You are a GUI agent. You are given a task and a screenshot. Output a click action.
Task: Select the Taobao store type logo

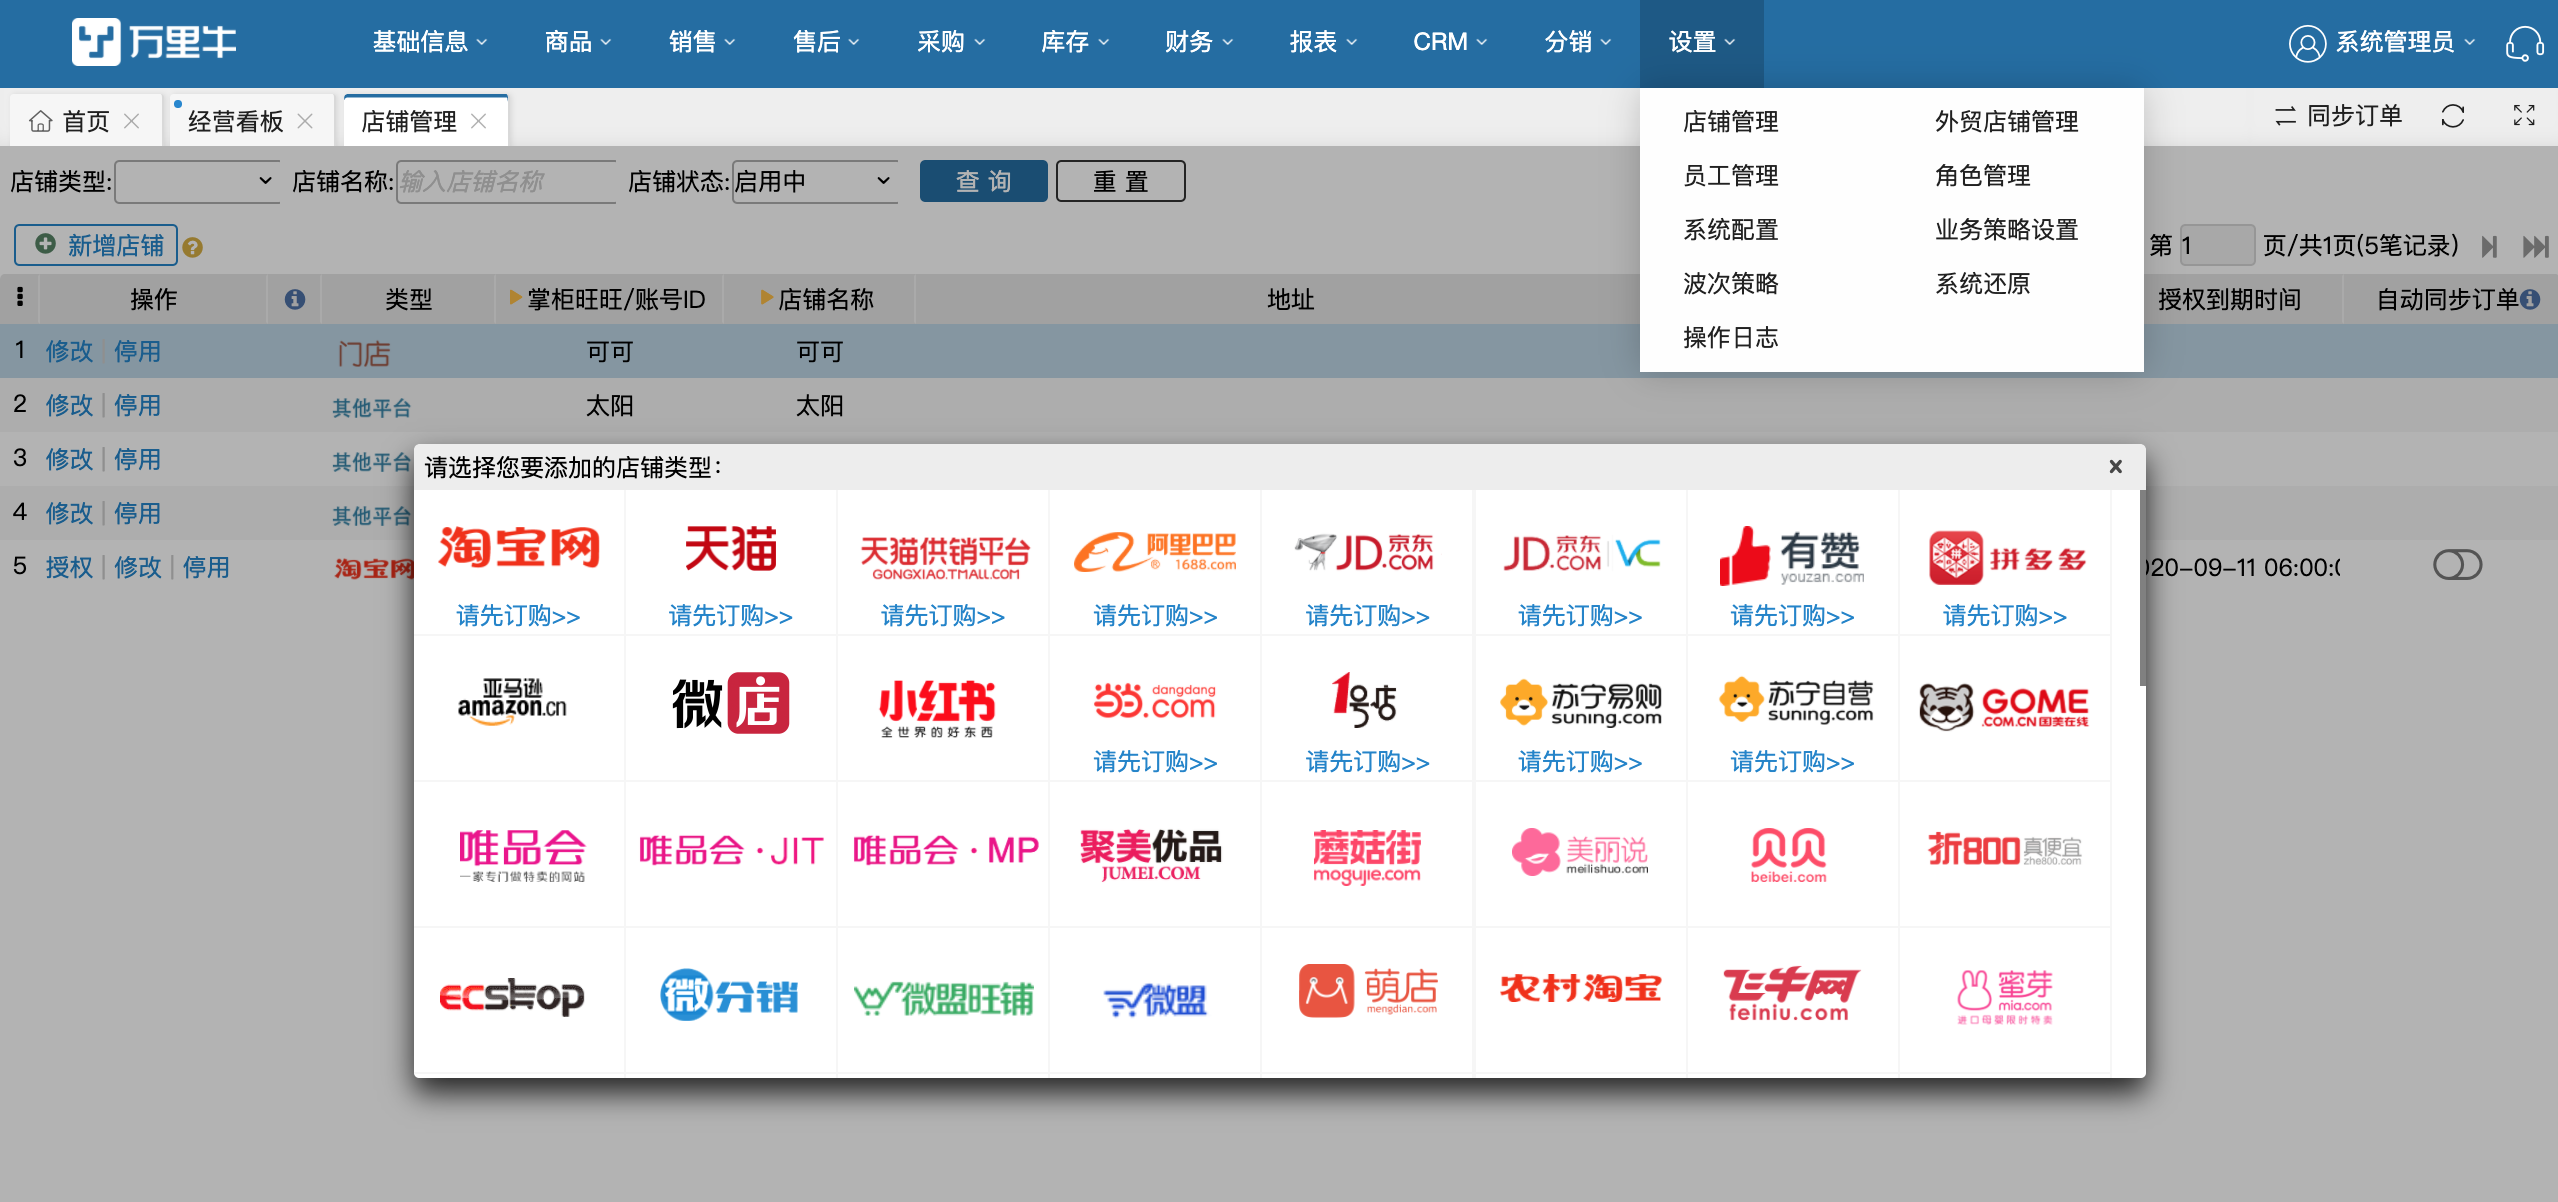(519, 548)
